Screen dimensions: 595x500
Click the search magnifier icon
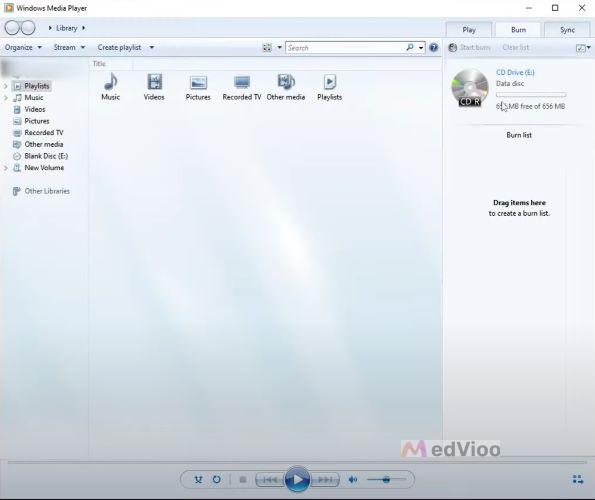tap(410, 47)
